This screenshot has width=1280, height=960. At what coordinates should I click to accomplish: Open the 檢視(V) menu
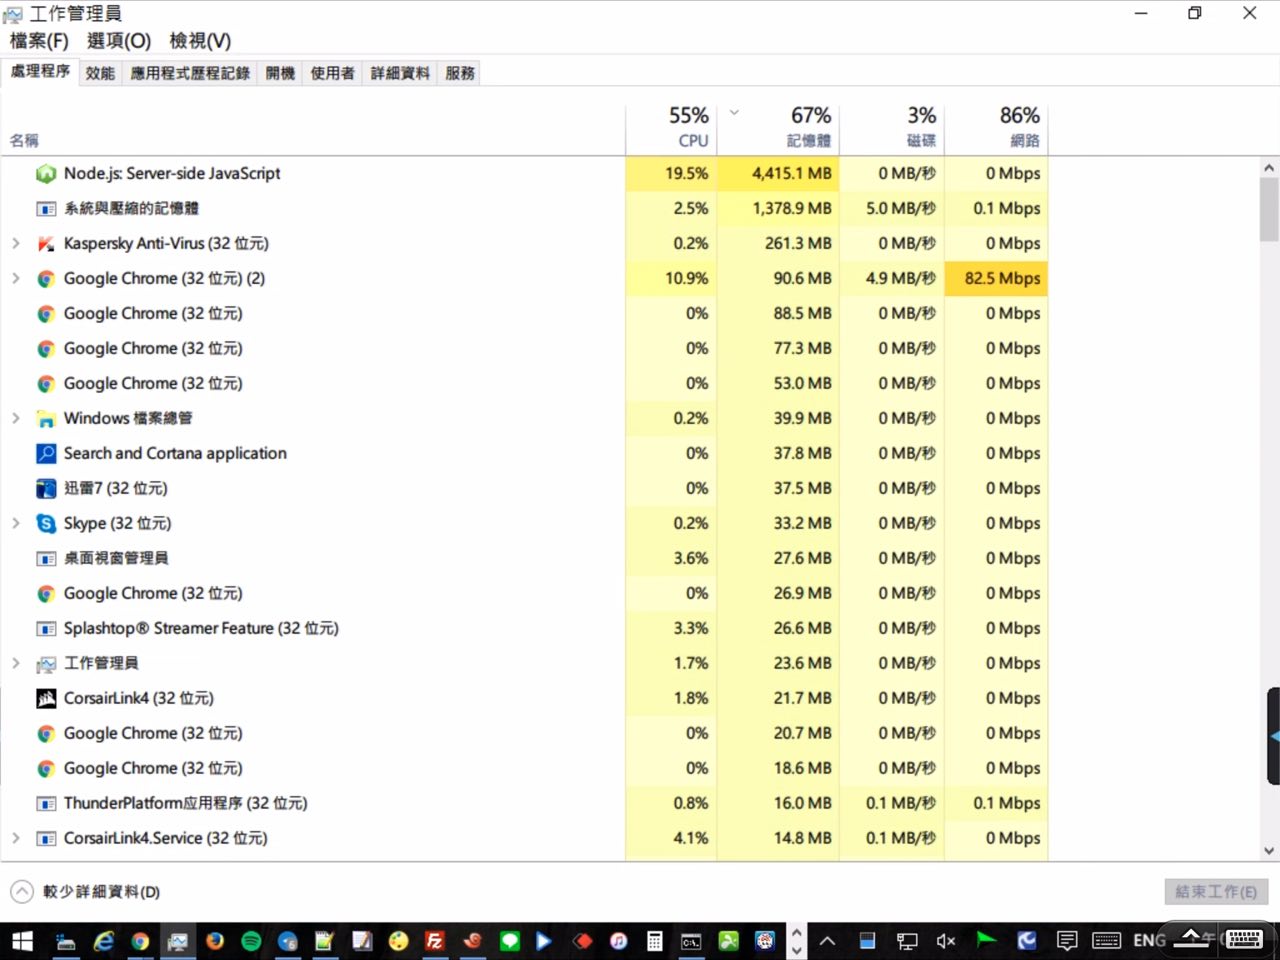200,41
